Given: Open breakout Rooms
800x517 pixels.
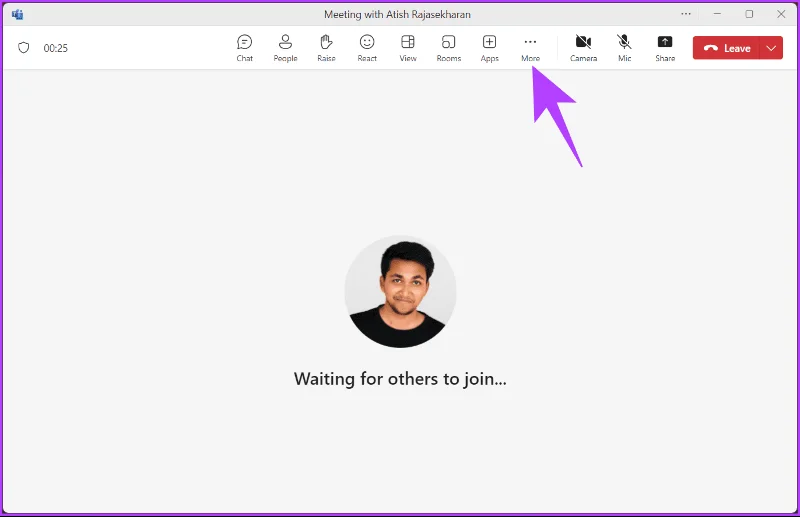Looking at the screenshot, I should click(448, 48).
